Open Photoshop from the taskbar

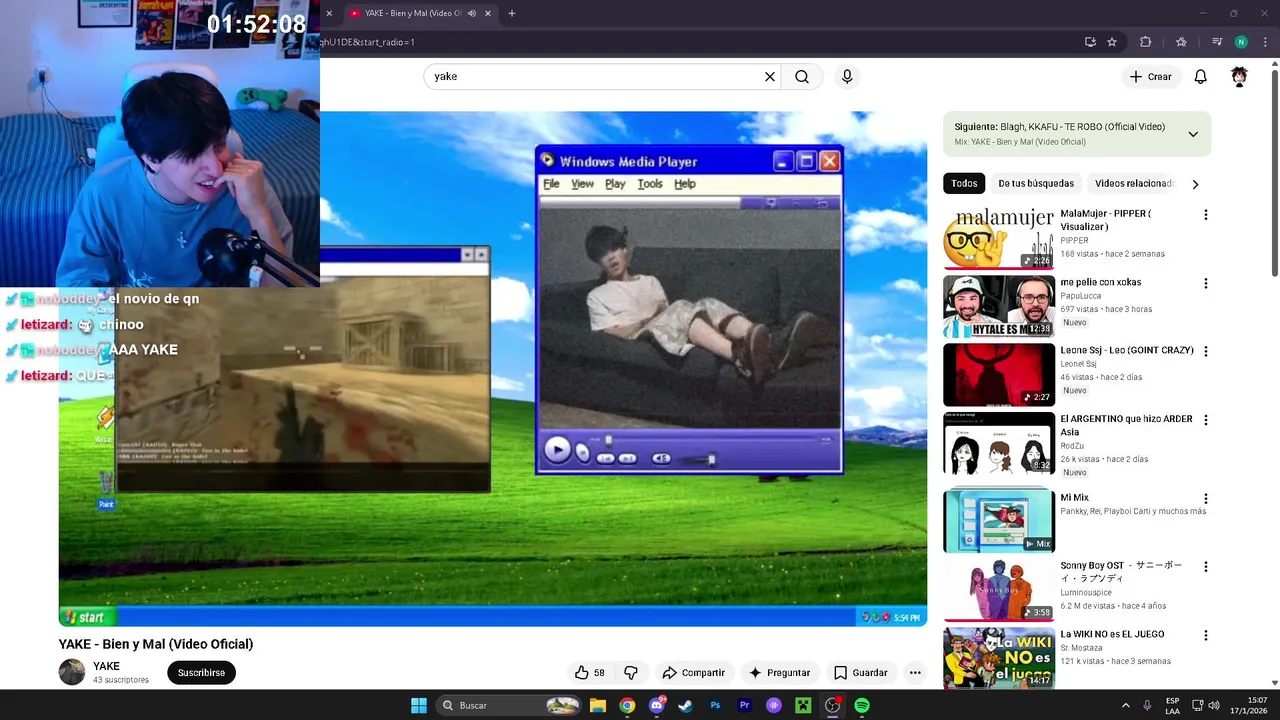(715, 705)
